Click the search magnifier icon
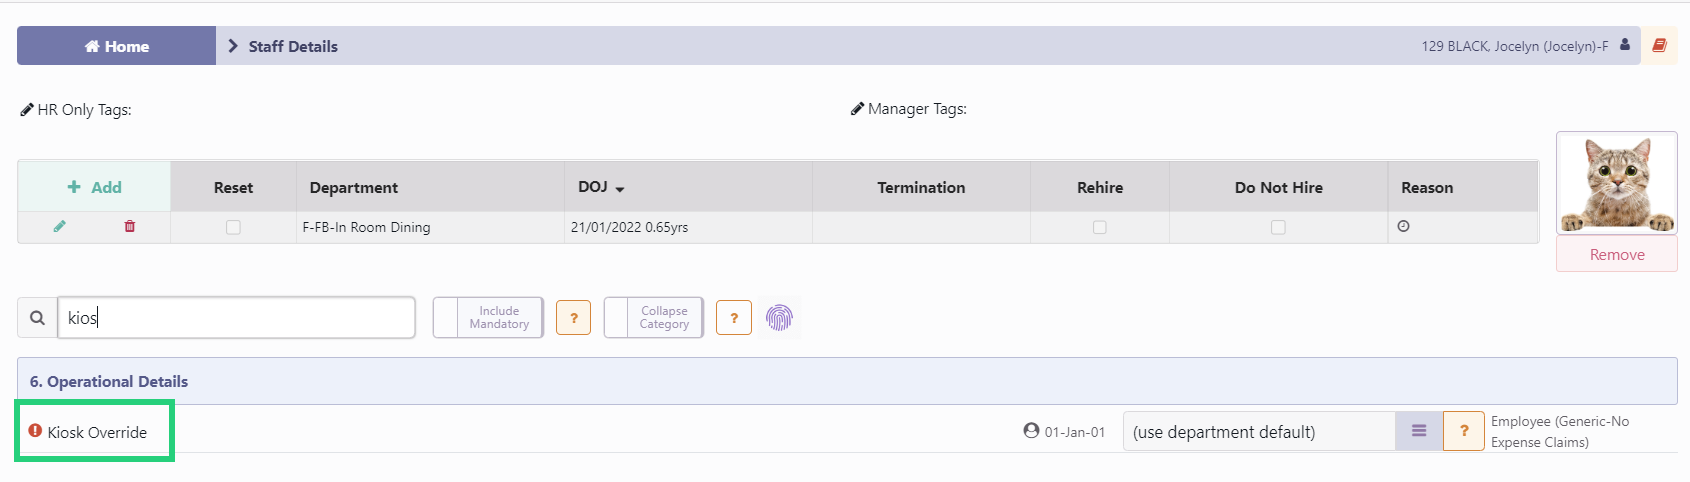The height and width of the screenshot is (482, 1690). pyautogui.click(x=37, y=318)
